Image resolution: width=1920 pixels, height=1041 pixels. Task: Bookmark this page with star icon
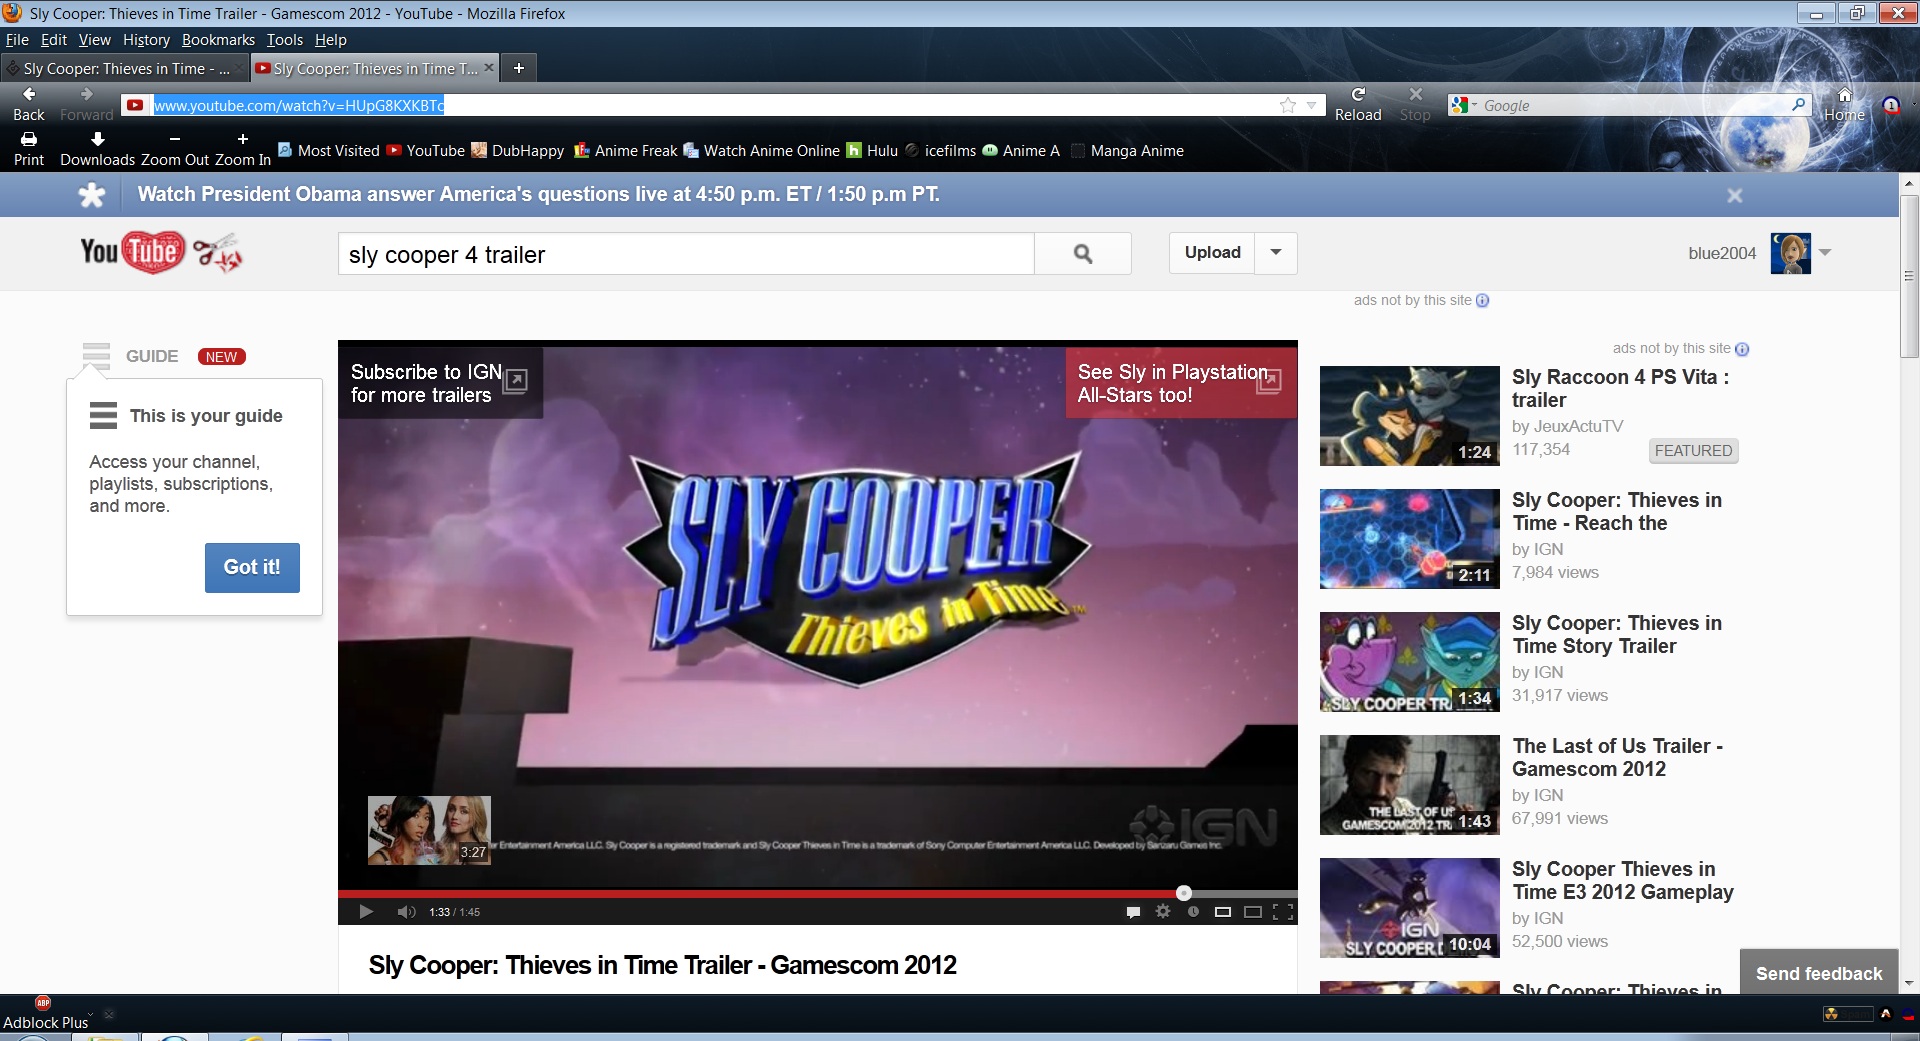click(1288, 105)
